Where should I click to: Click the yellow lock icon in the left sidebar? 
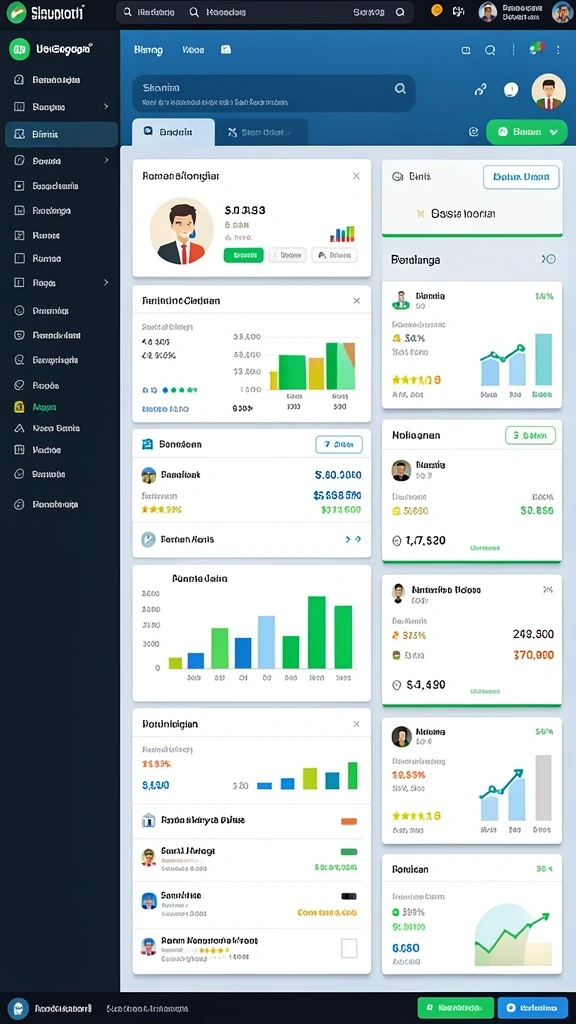coord(19,407)
